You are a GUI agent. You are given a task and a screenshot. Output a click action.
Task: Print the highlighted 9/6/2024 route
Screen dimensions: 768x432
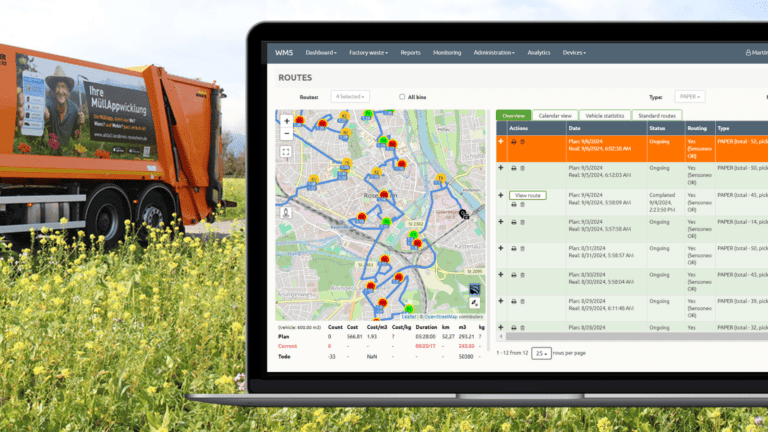click(513, 142)
